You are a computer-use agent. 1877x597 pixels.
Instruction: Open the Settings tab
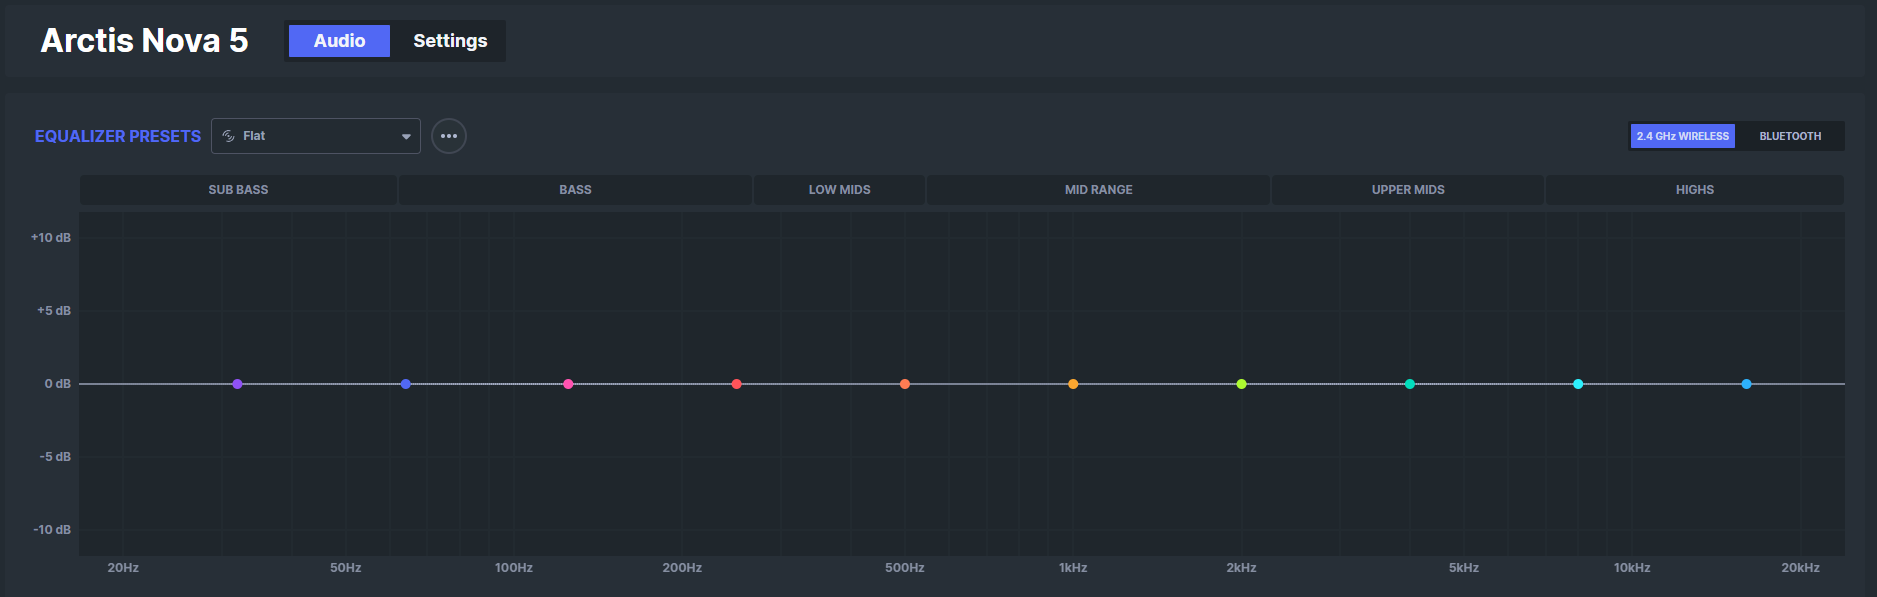point(450,41)
